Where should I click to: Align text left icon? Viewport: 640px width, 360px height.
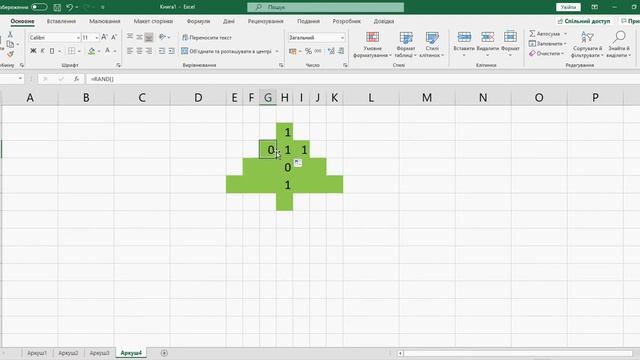130,51
